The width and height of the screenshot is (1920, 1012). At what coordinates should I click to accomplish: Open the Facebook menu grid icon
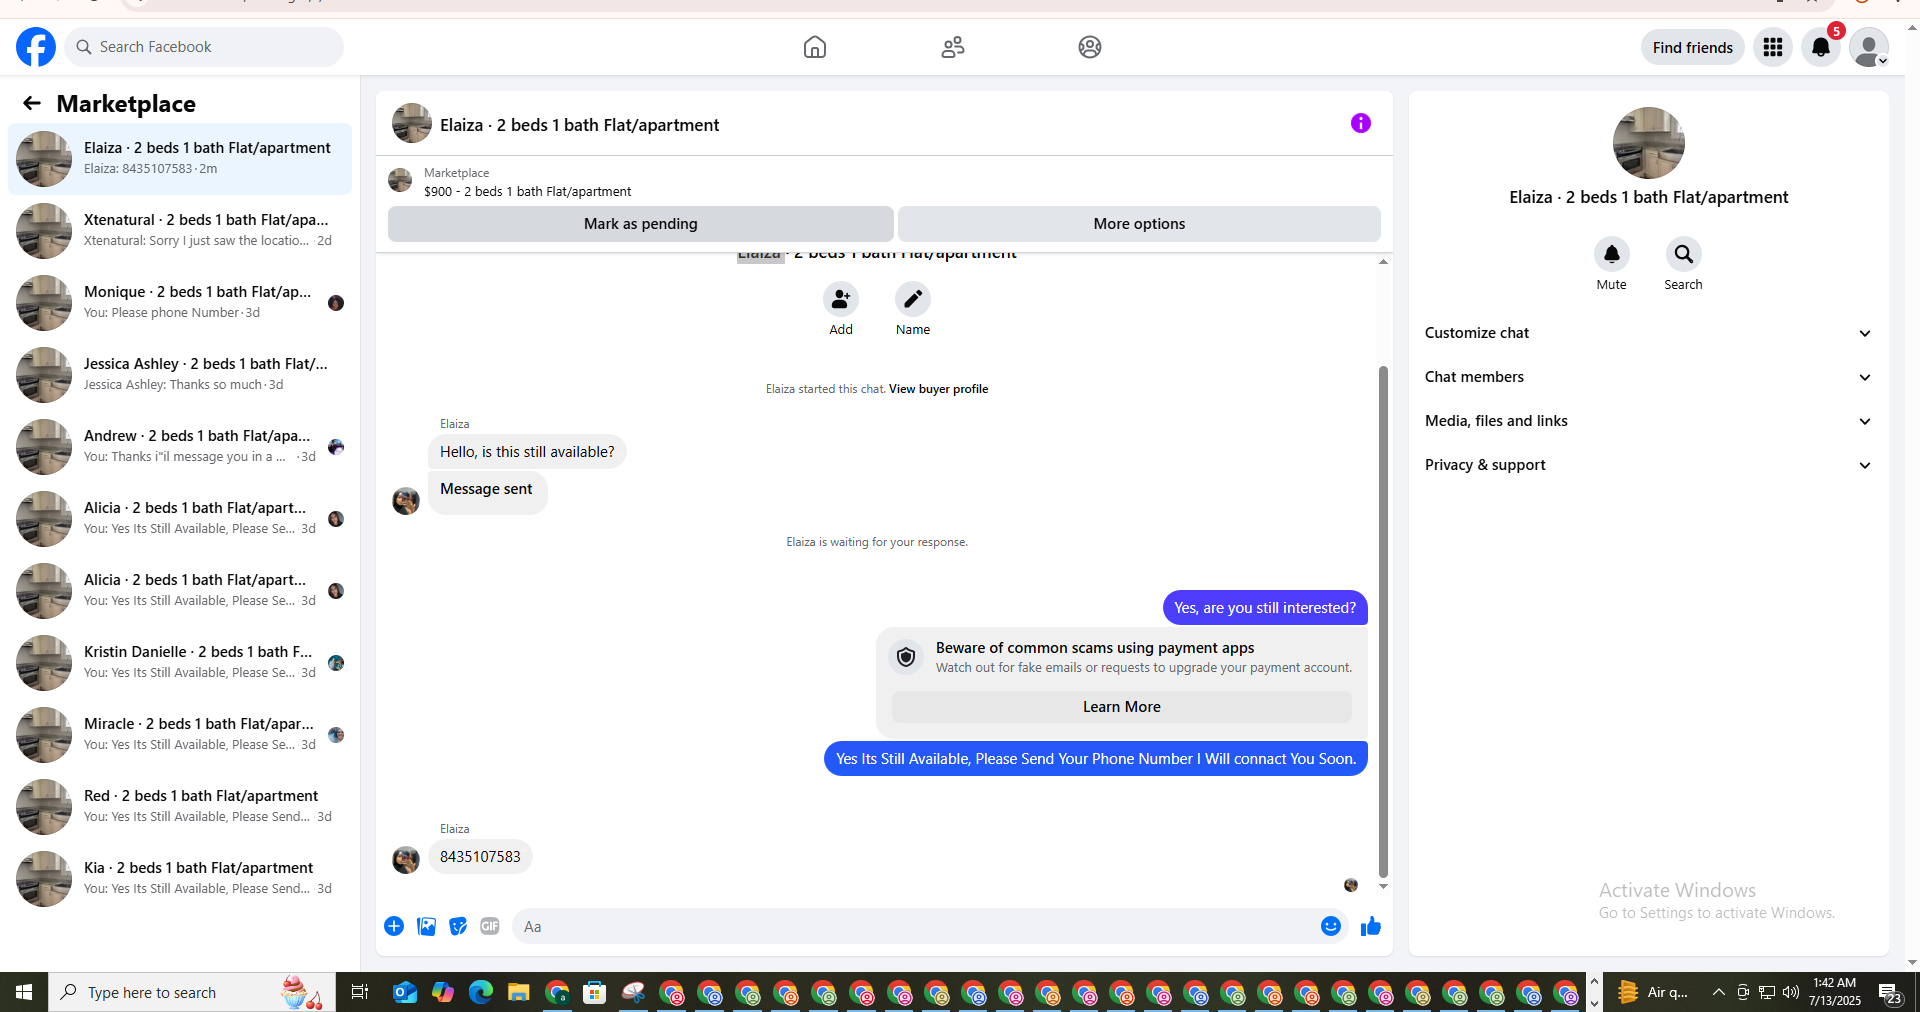[1773, 47]
